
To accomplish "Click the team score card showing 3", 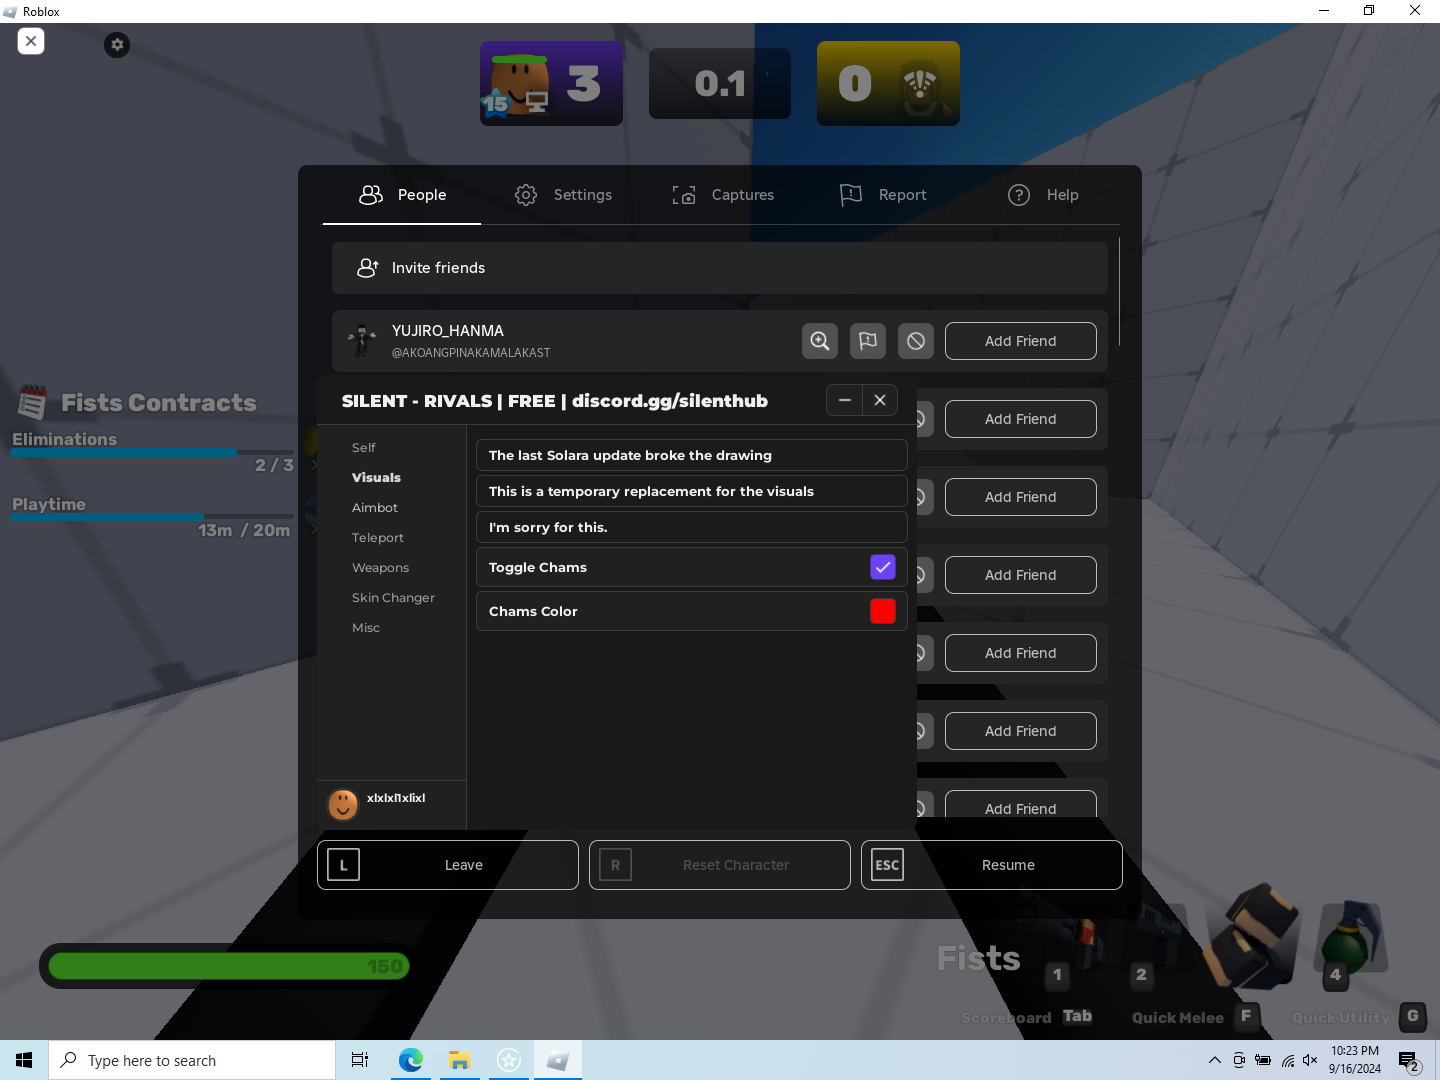I will click(551, 83).
